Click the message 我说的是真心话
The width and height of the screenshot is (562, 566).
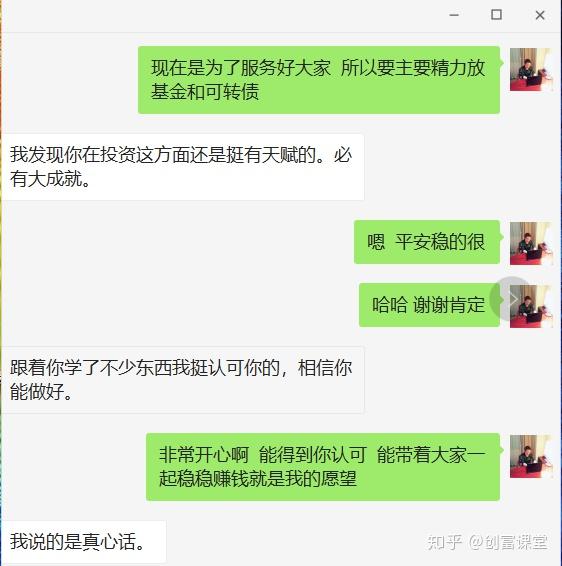[83, 542]
